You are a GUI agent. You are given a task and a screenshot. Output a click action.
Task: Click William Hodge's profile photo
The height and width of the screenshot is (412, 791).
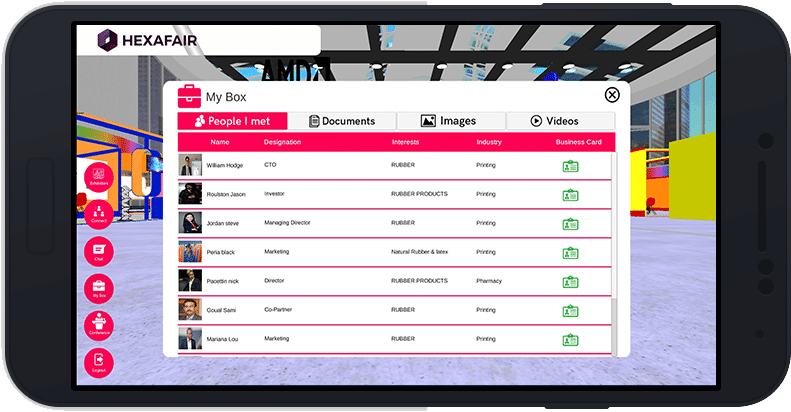pyautogui.click(x=190, y=165)
